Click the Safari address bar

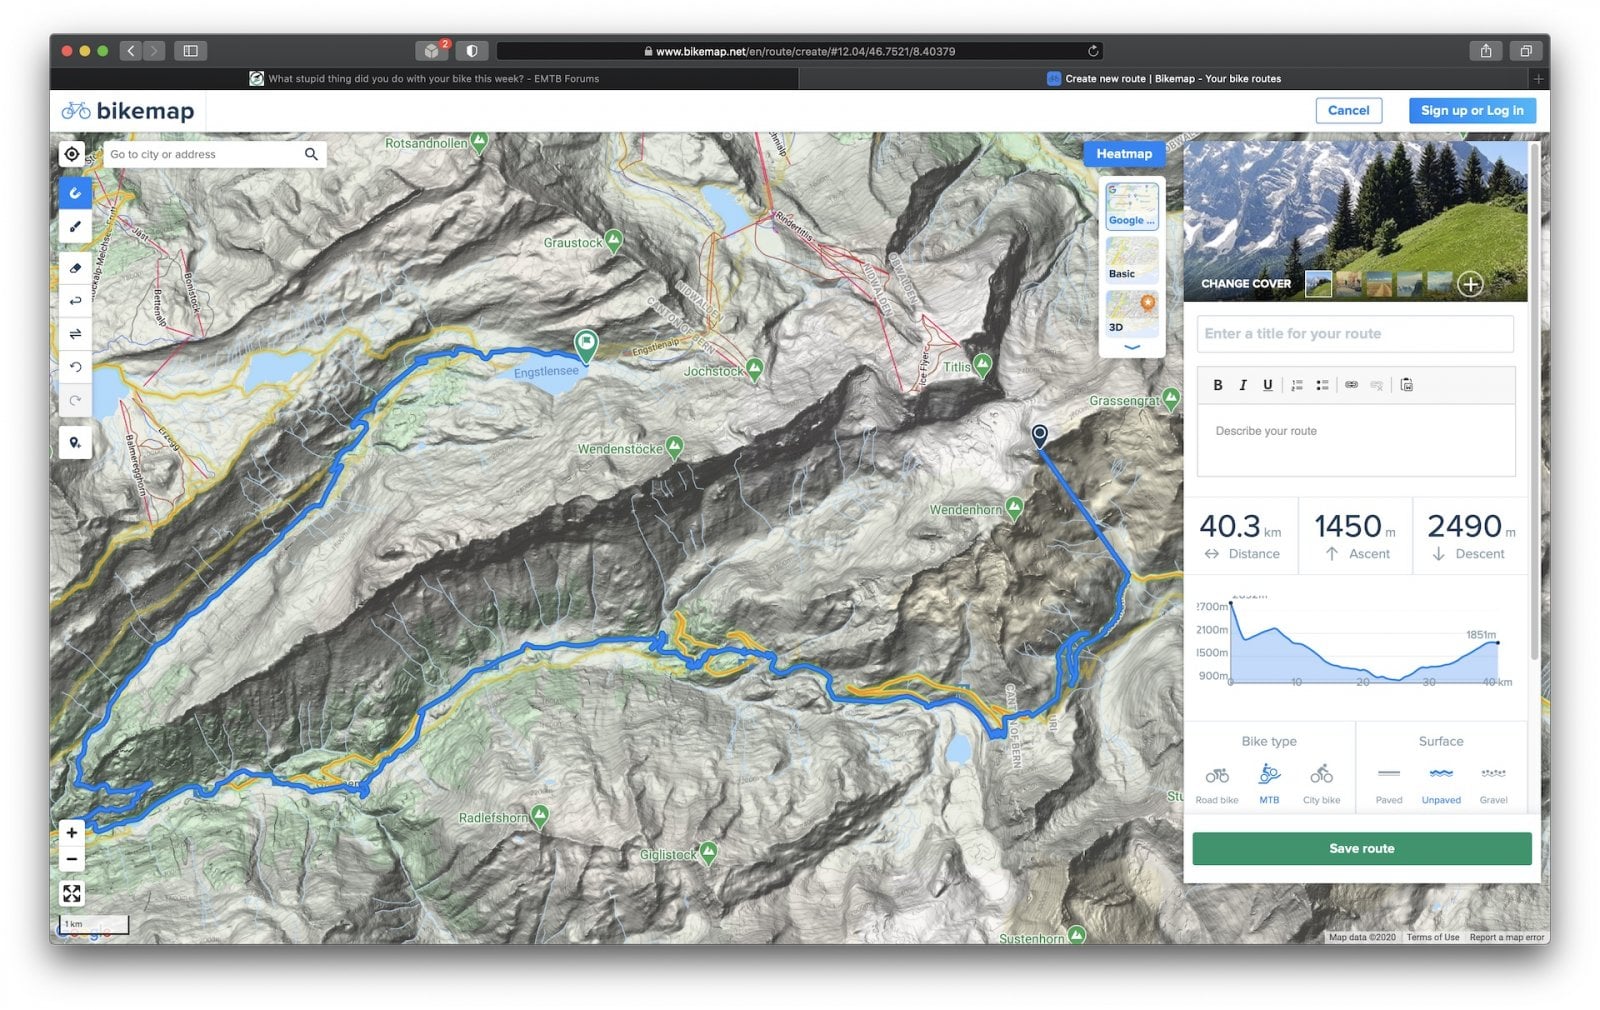tap(800, 51)
